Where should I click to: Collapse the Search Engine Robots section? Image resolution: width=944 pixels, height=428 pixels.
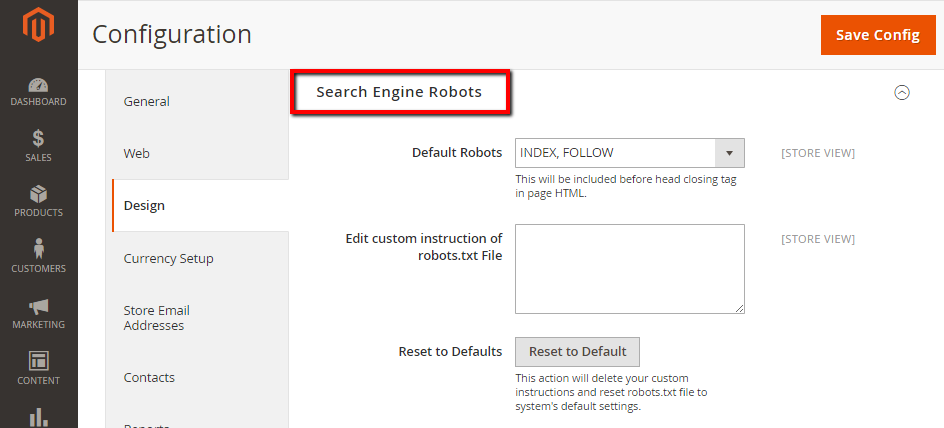tap(901, 92)
